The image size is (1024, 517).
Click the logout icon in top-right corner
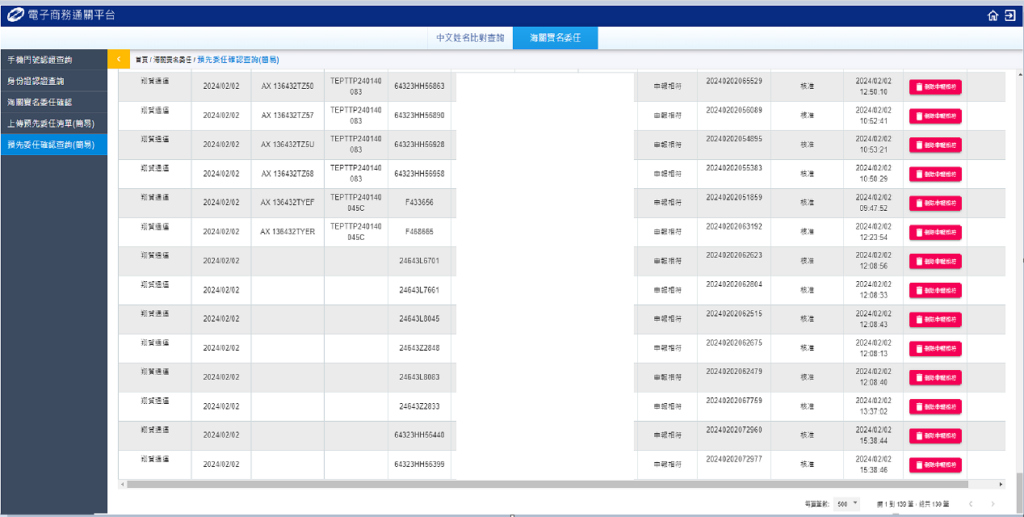click(x=1010, y=16)
